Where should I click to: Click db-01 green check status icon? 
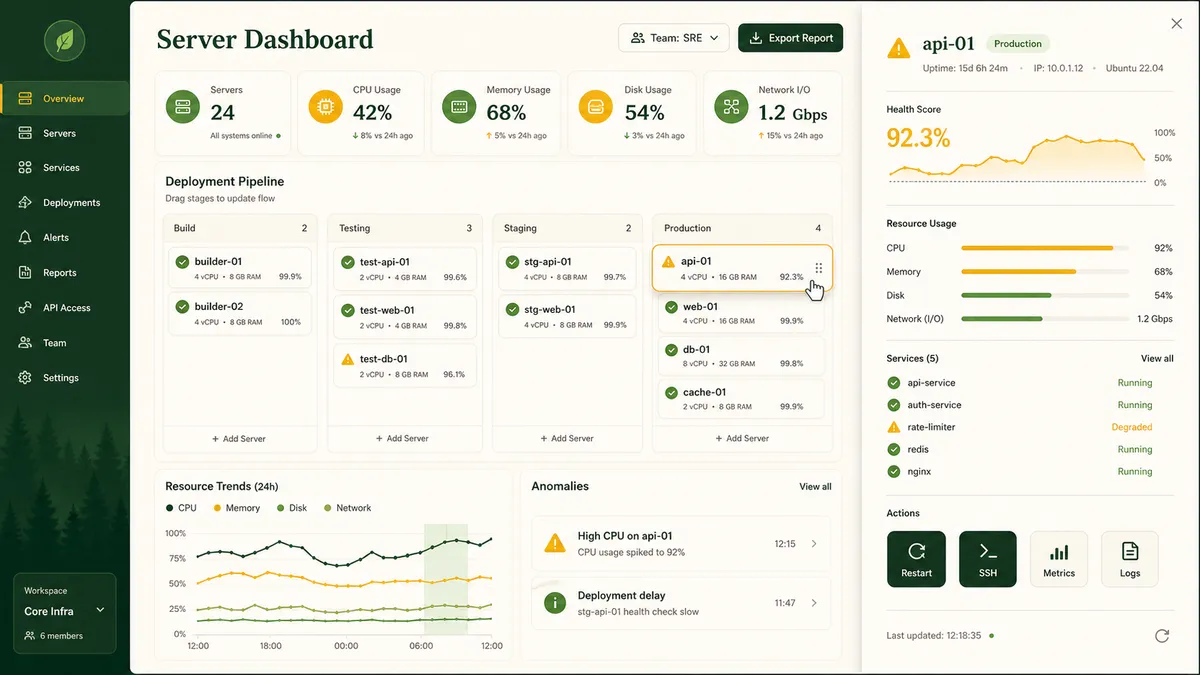point(671,350)
